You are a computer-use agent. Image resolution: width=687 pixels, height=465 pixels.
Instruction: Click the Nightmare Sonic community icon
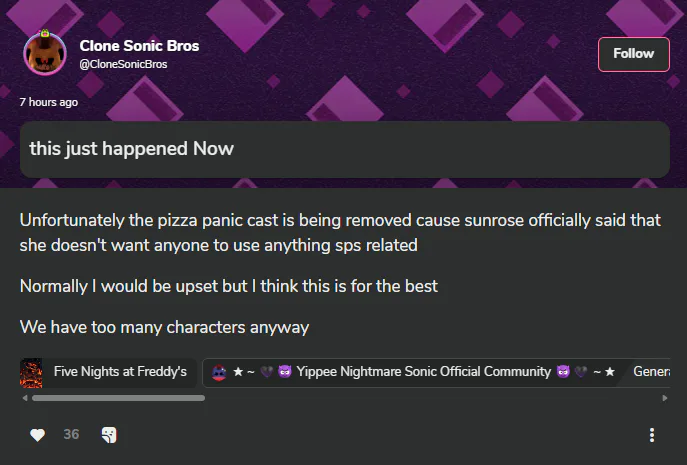tap(219, 373)
